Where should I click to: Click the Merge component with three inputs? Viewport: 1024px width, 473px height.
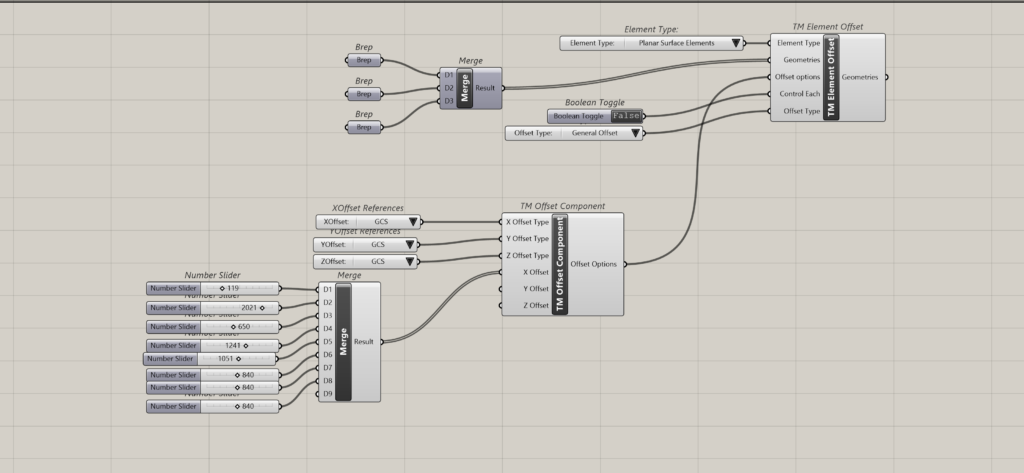tap(464, 88)
